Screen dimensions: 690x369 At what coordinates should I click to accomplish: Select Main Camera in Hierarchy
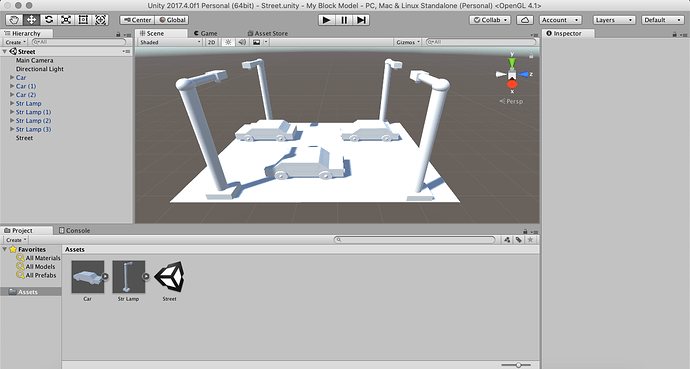point(34,60)
